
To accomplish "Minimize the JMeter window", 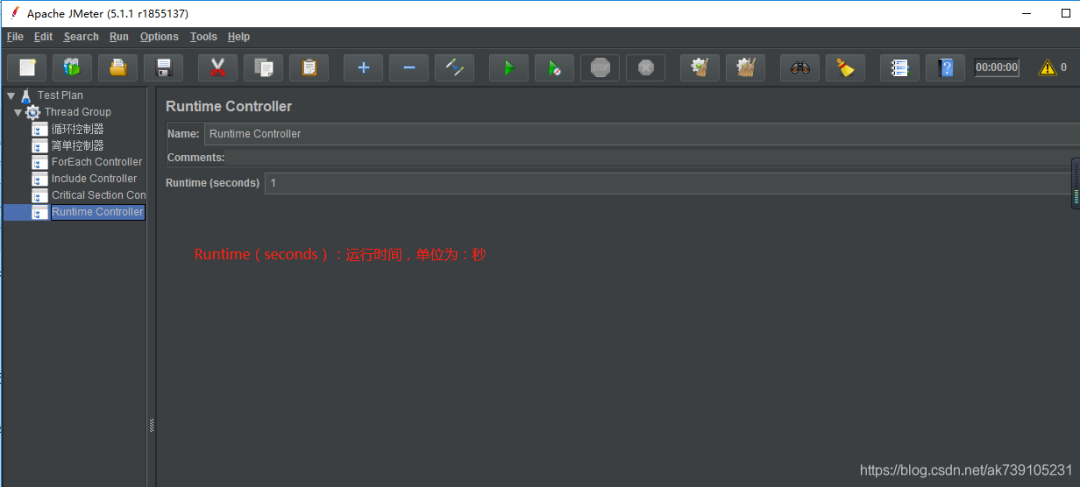I will coord(1027,13).
